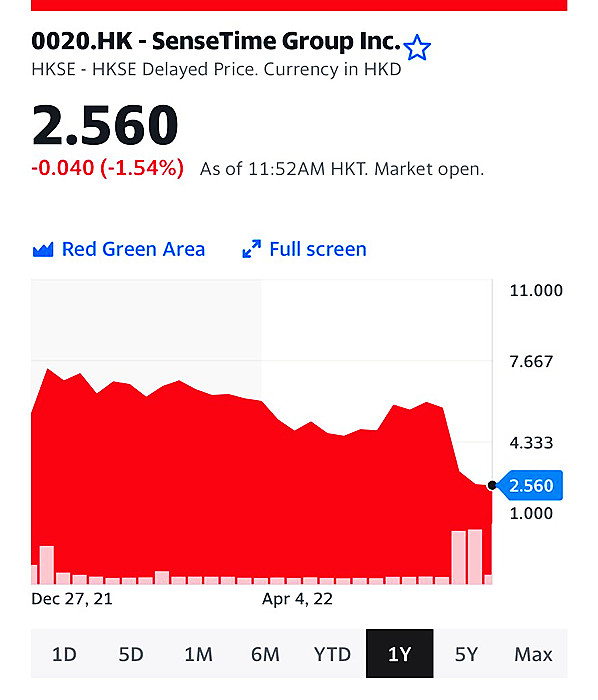This screenshot has height=700, width=598.
Task: Click the Apr 4, 22 date label
Action: pyautogui.click(x=298, y=599)
